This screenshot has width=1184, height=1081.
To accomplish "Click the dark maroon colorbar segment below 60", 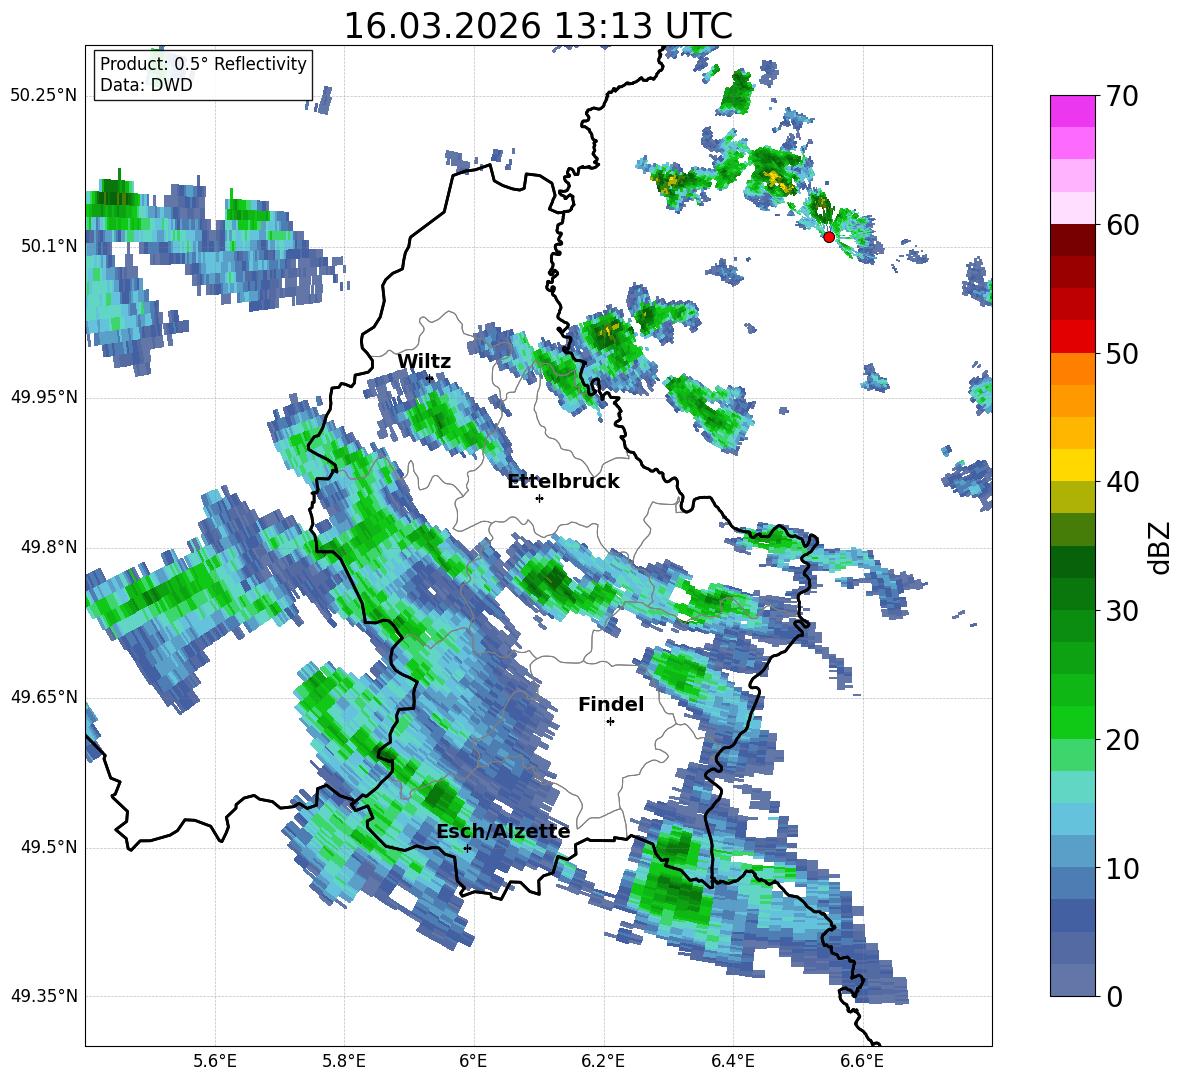I will (x=1072, y=240).
